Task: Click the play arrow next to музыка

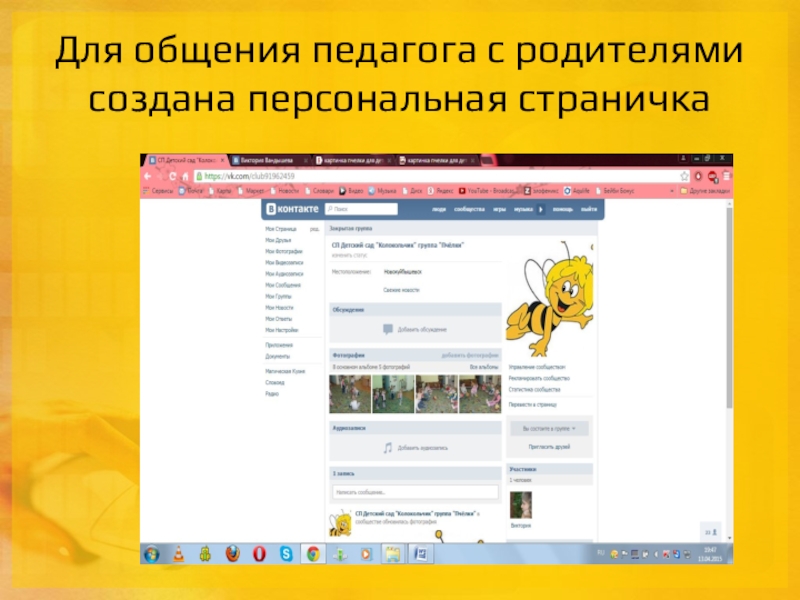Action: [541, 209]
